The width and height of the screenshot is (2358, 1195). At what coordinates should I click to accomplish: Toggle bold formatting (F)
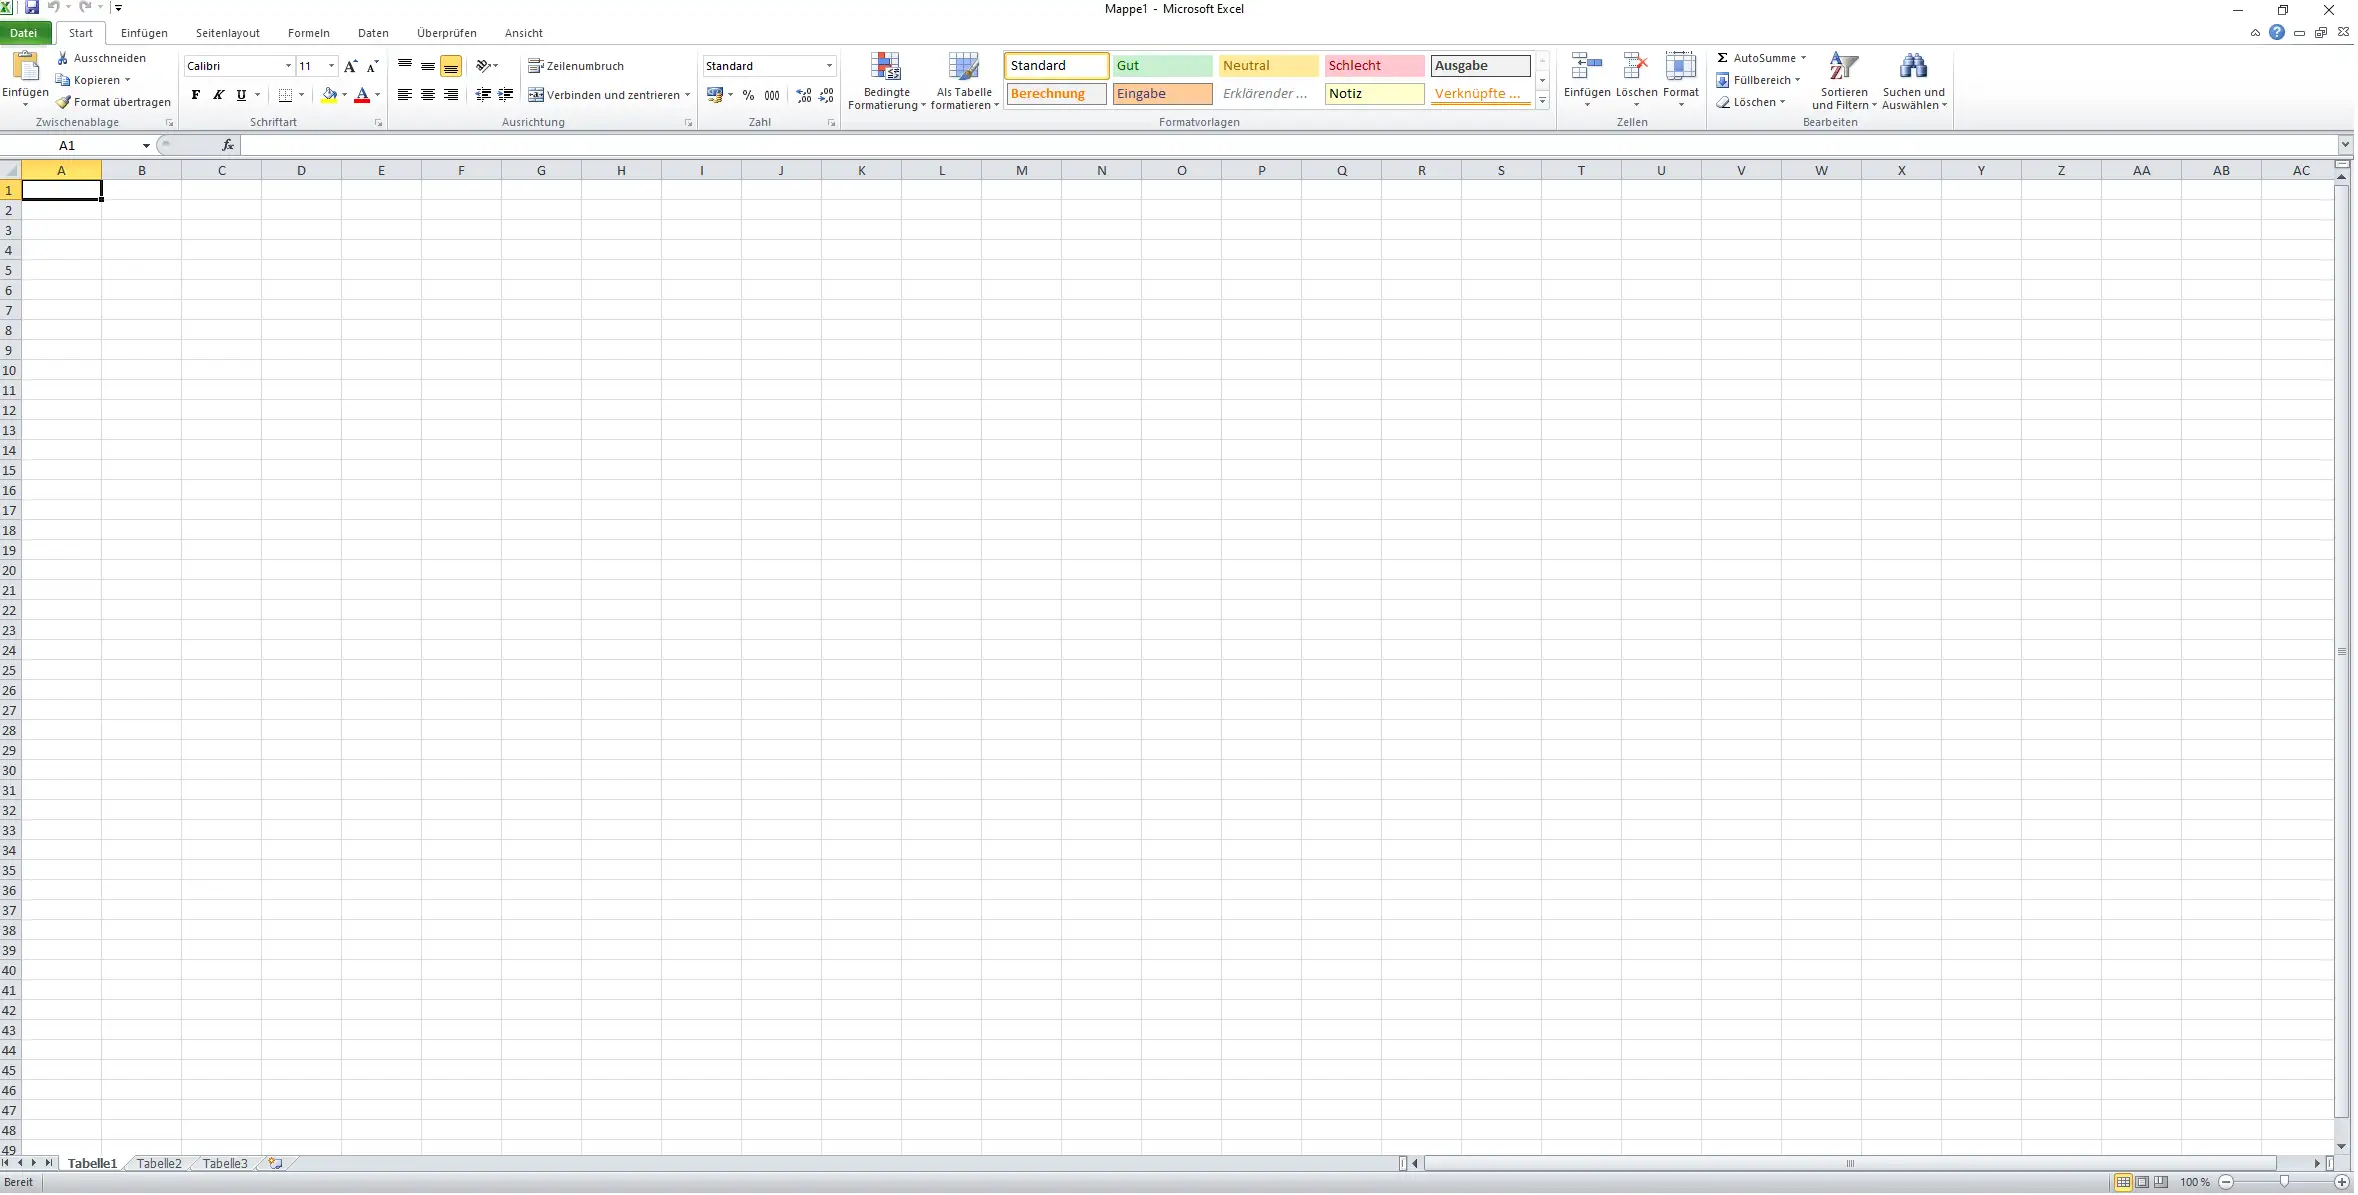[196, 95]
